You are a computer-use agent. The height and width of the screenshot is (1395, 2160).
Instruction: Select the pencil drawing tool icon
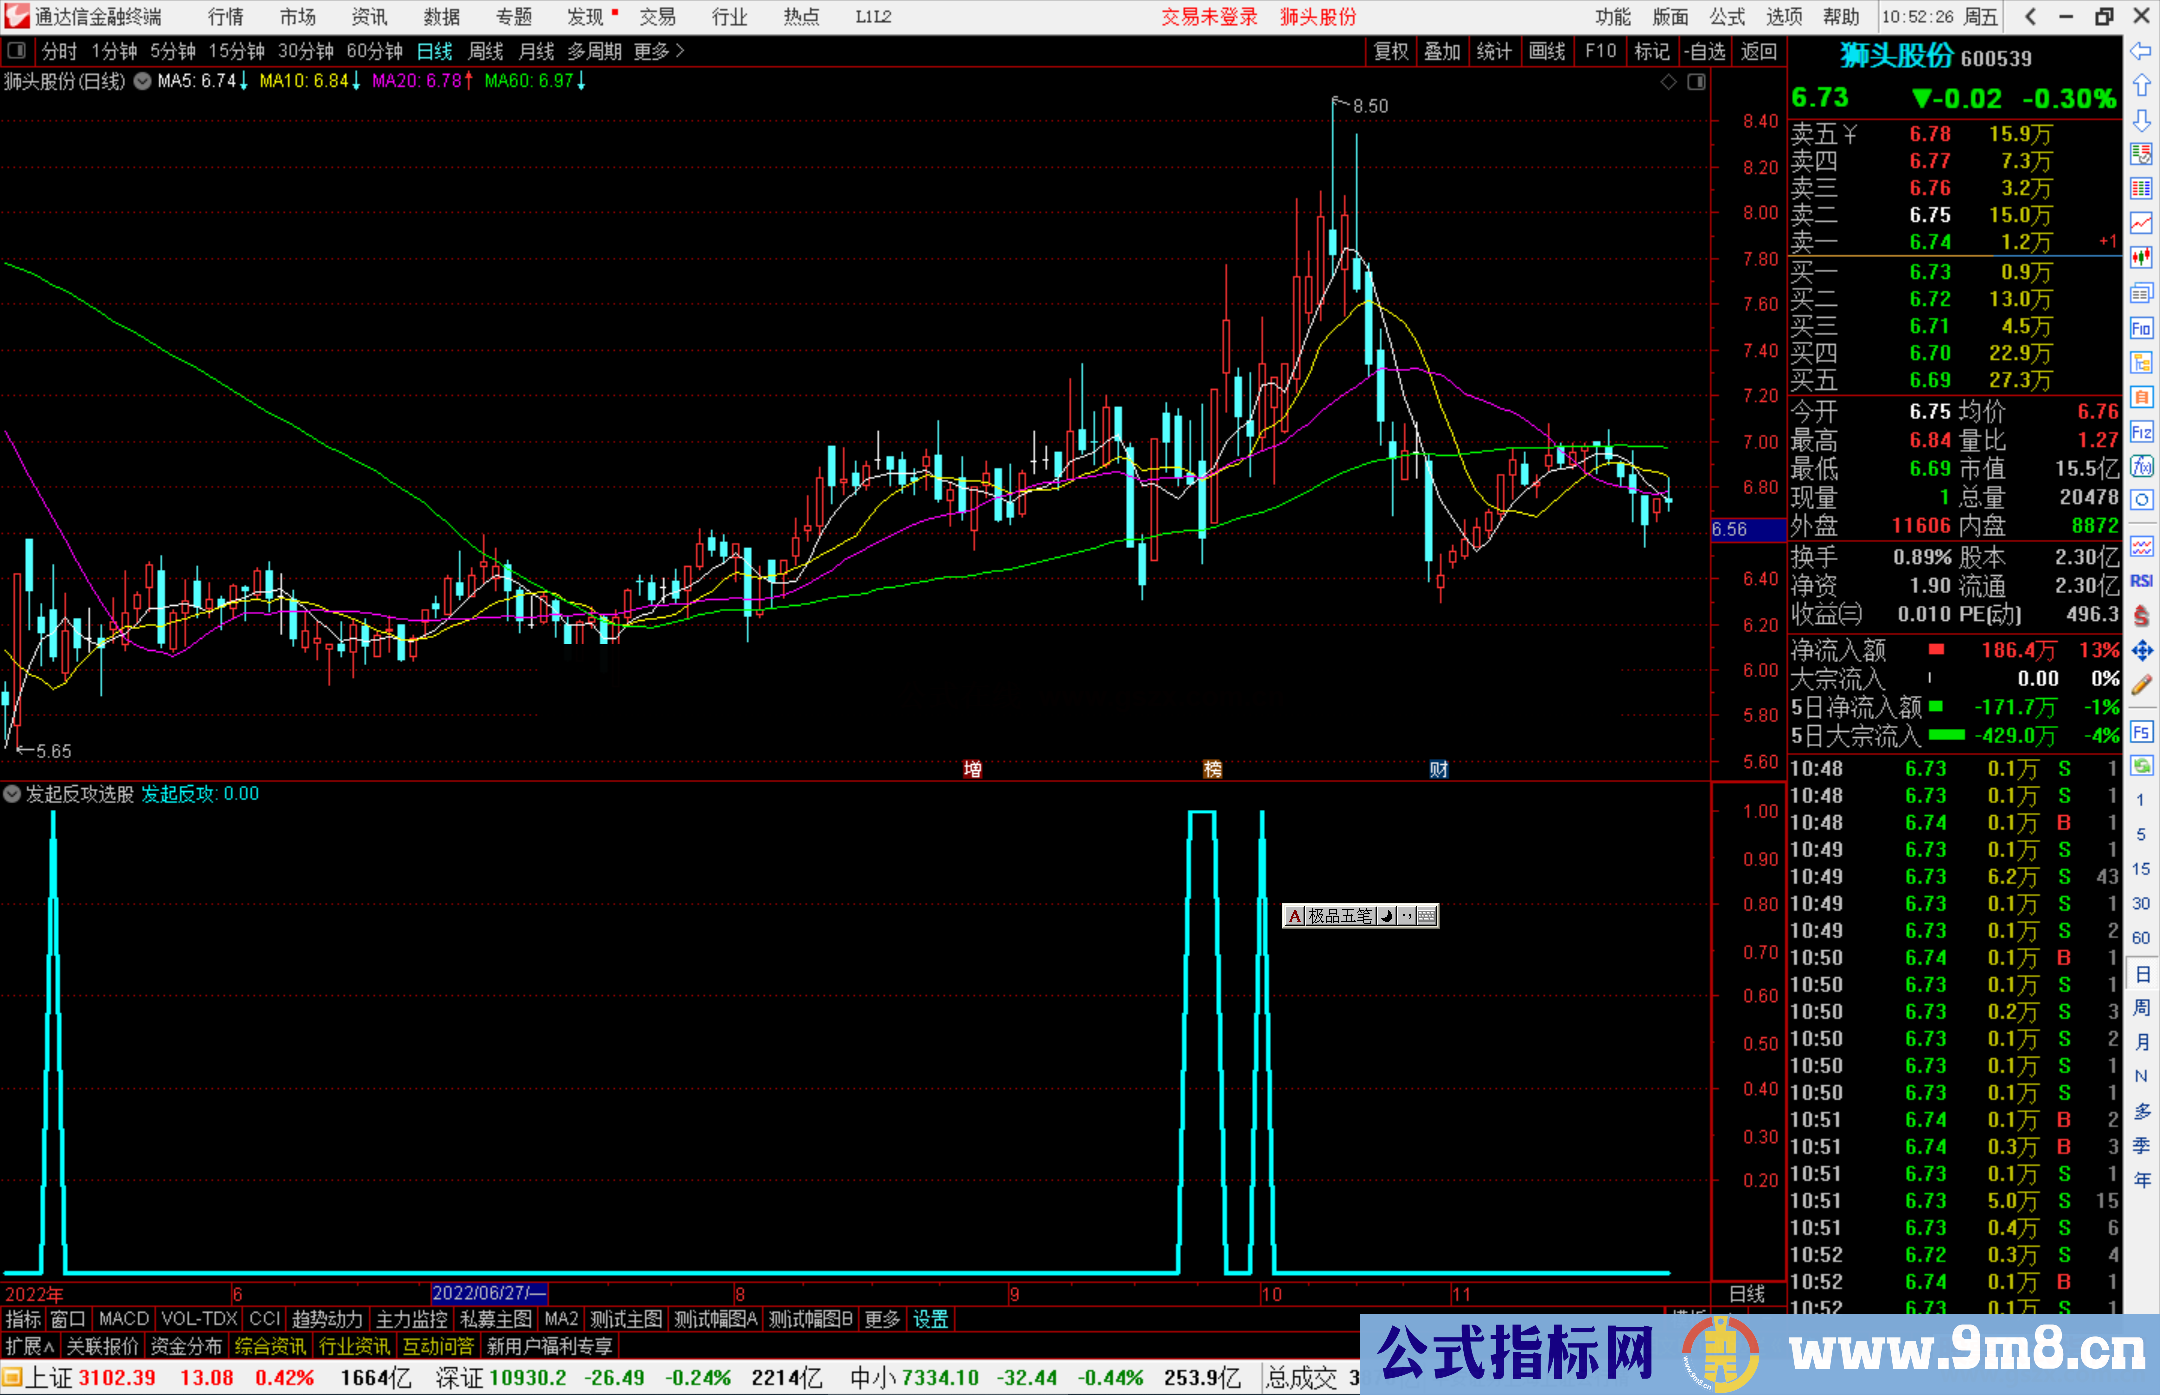tap(2141, 685)
